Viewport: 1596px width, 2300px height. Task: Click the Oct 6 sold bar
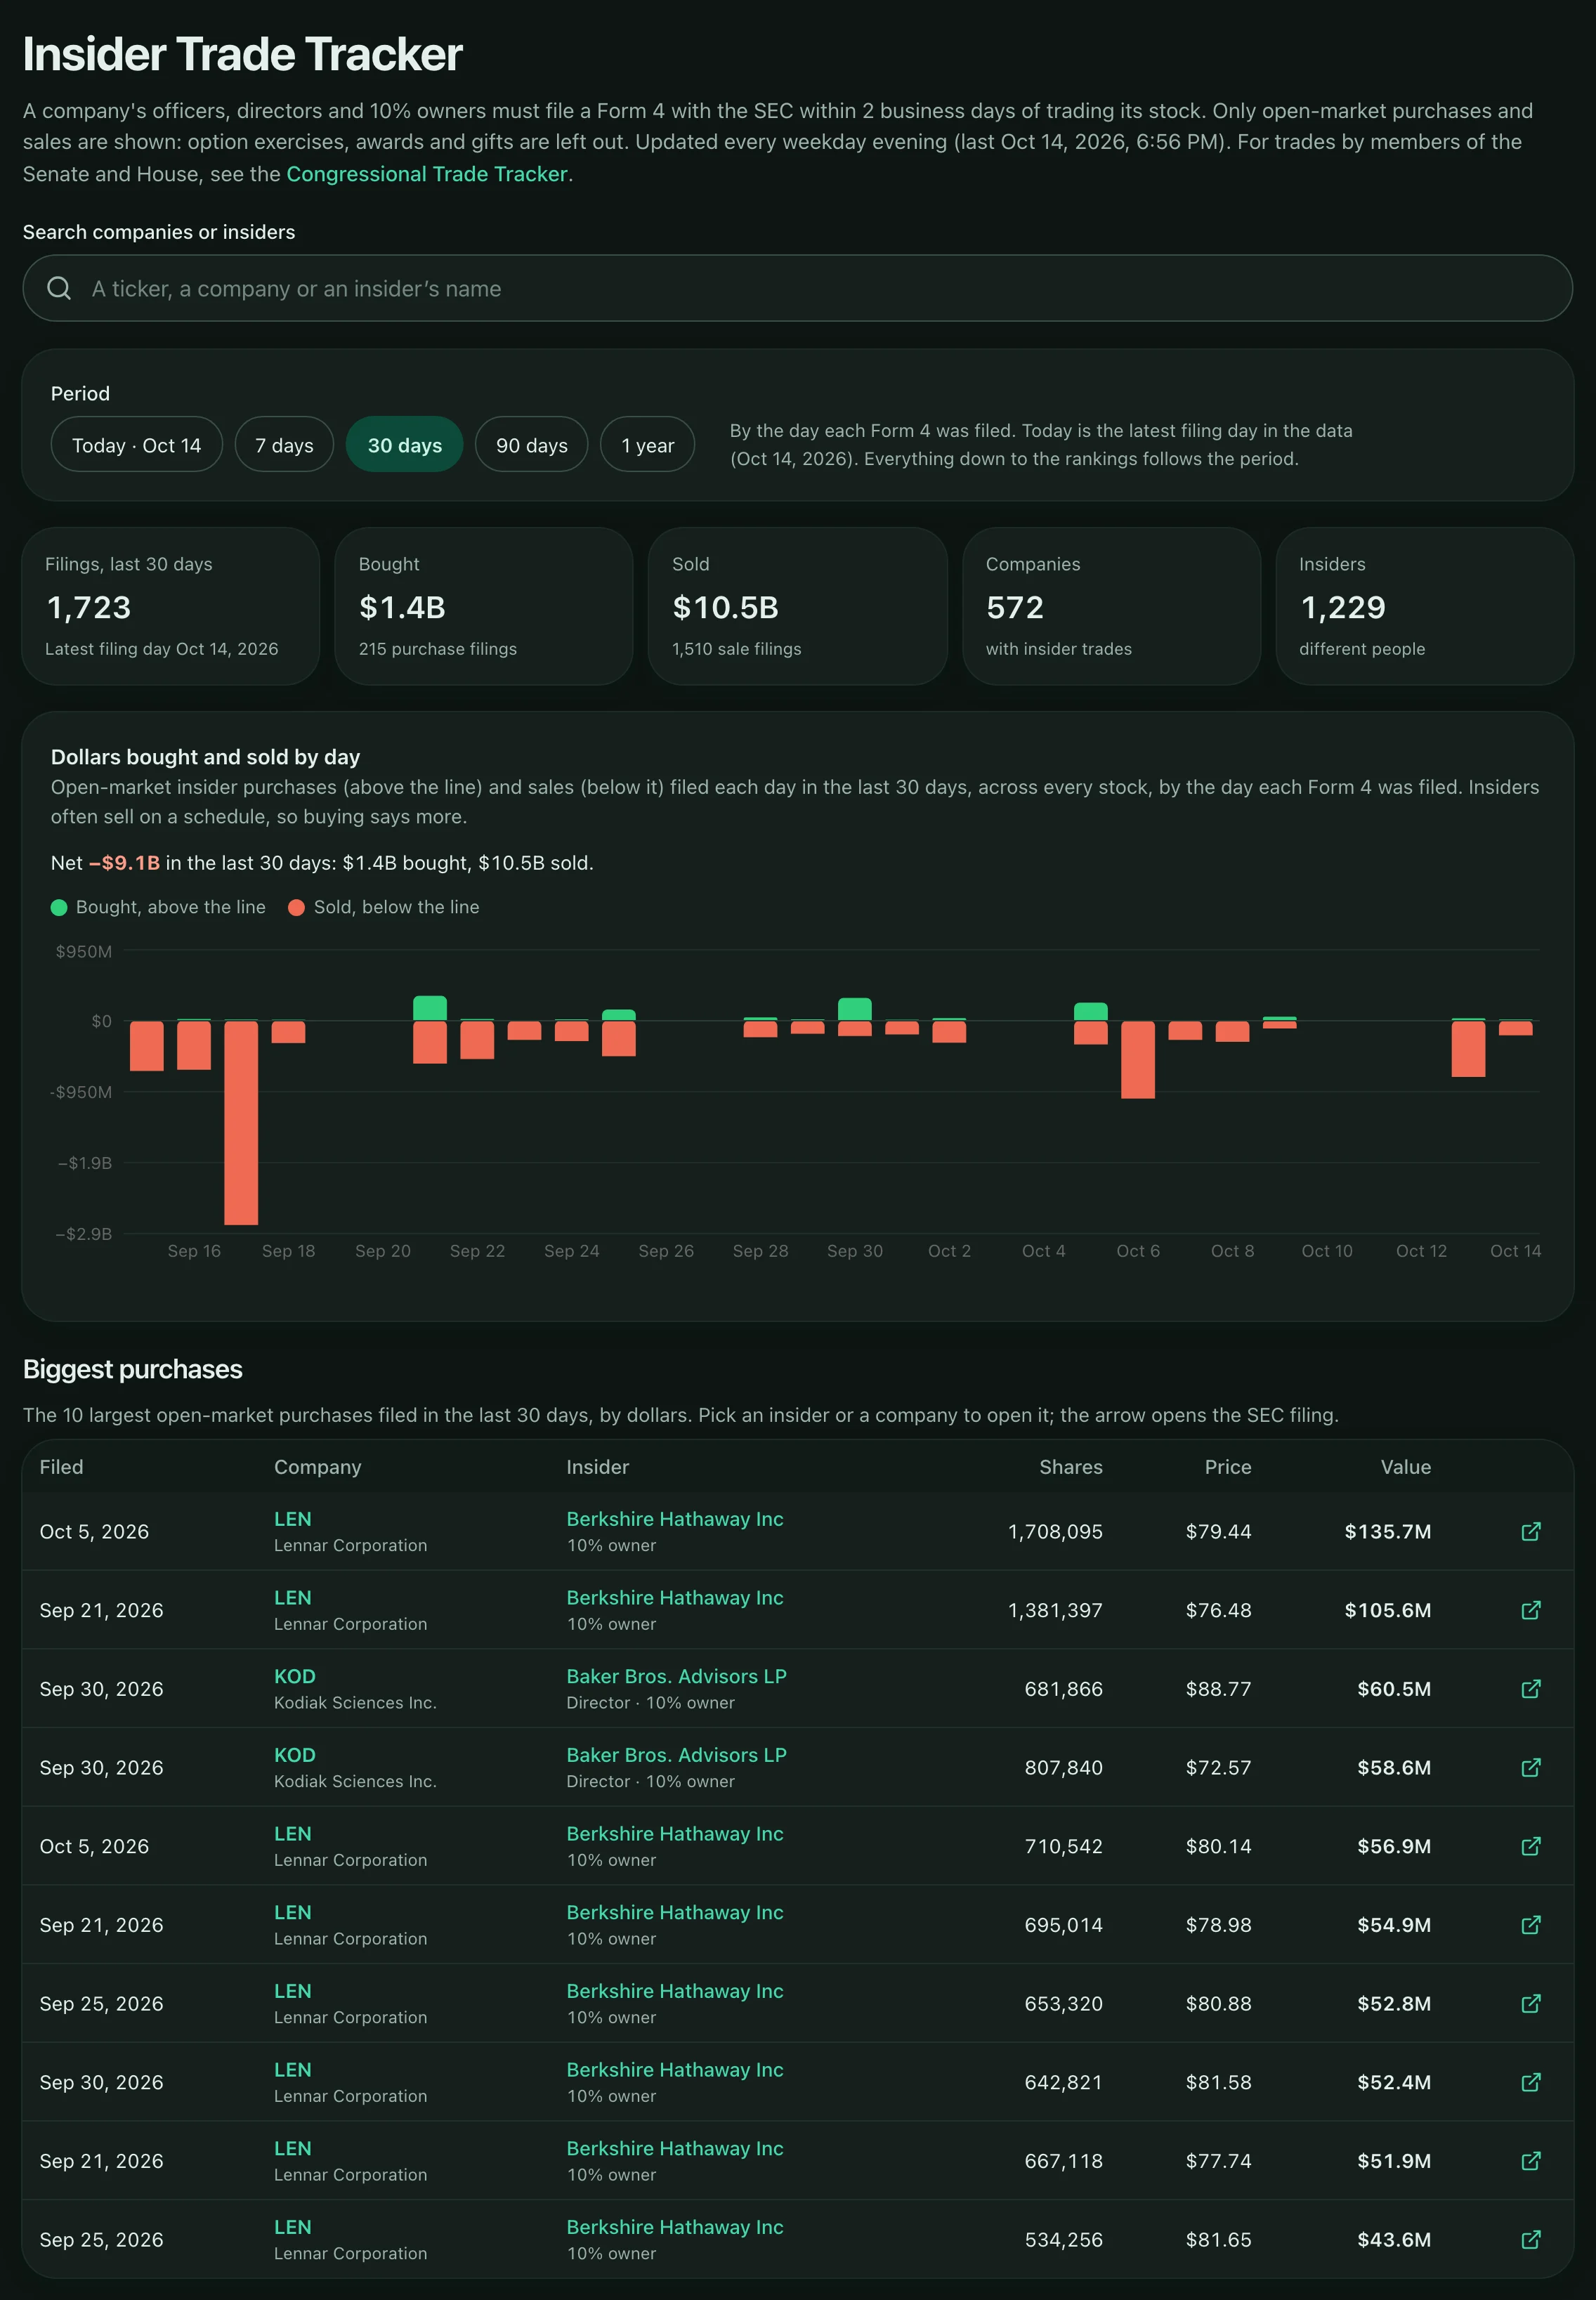pyautogui.click(x=1138, y=1060)
